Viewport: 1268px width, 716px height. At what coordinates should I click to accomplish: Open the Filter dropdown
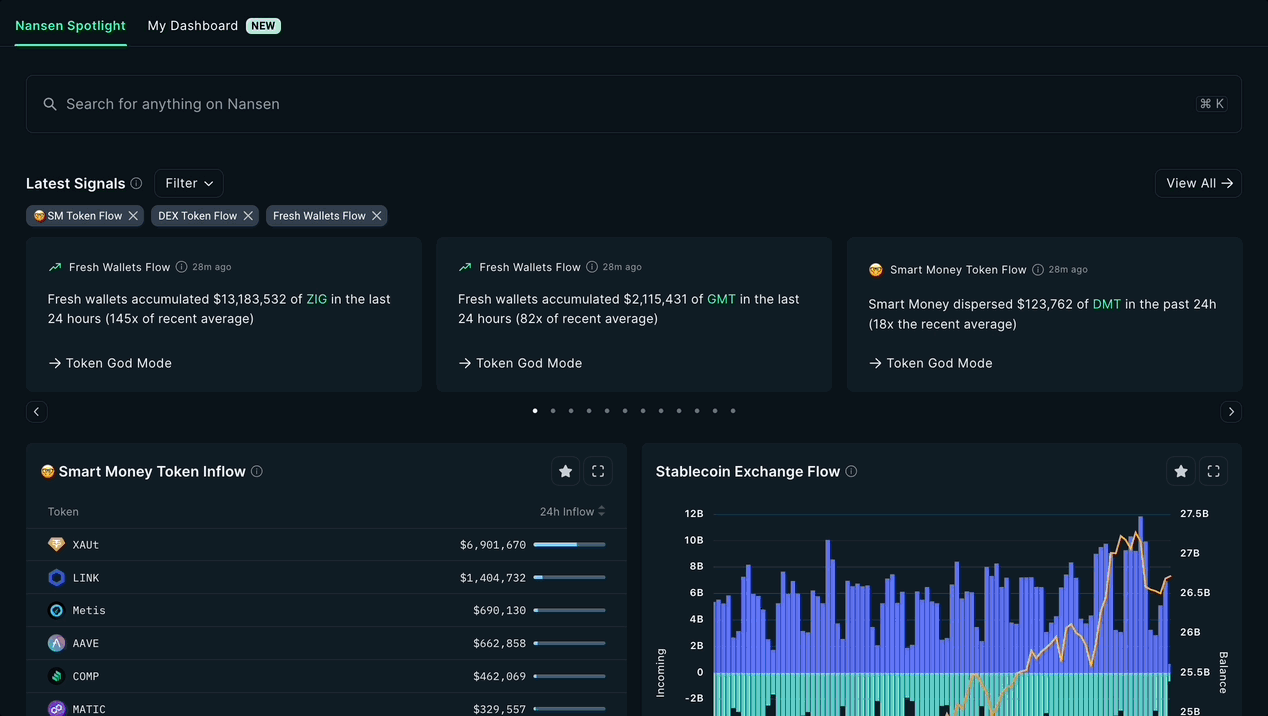[x=188, y=183]
